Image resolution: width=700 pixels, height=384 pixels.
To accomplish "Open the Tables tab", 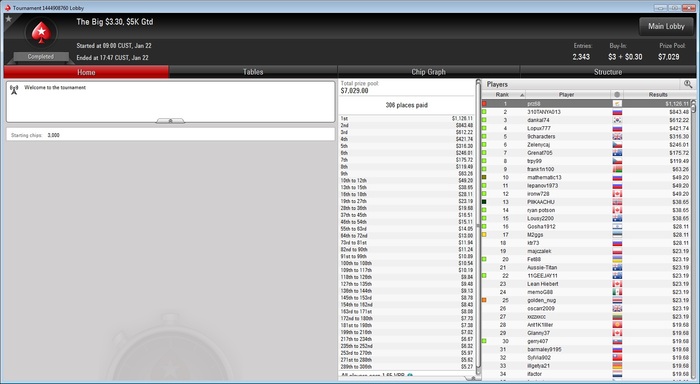I will click(x=253, y=72).
